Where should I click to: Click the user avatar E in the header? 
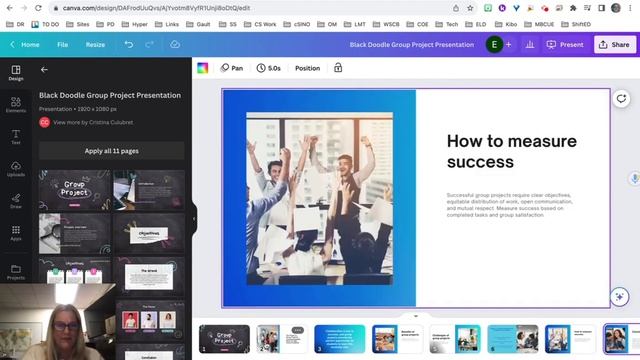[x=494, y=44]
